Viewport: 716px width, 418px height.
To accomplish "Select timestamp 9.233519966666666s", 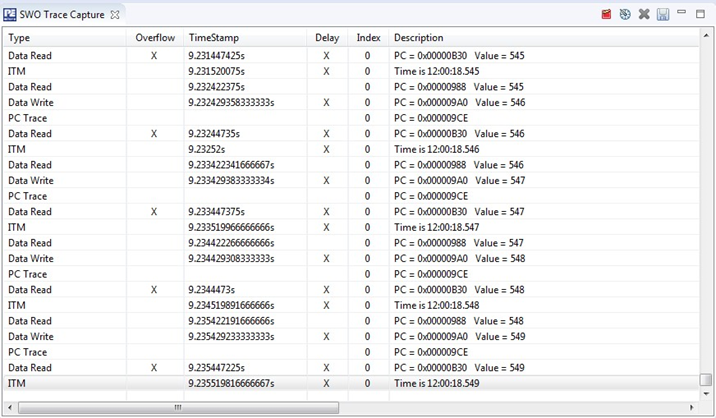I will click(x=231, y=228).
